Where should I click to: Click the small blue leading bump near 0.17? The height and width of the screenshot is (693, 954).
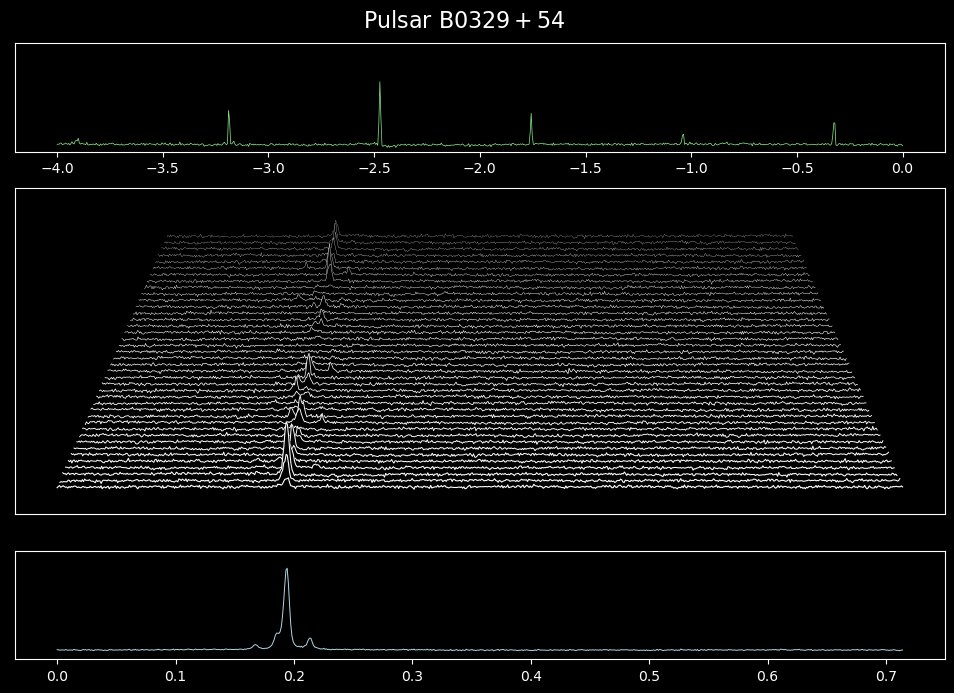[256, 647]
